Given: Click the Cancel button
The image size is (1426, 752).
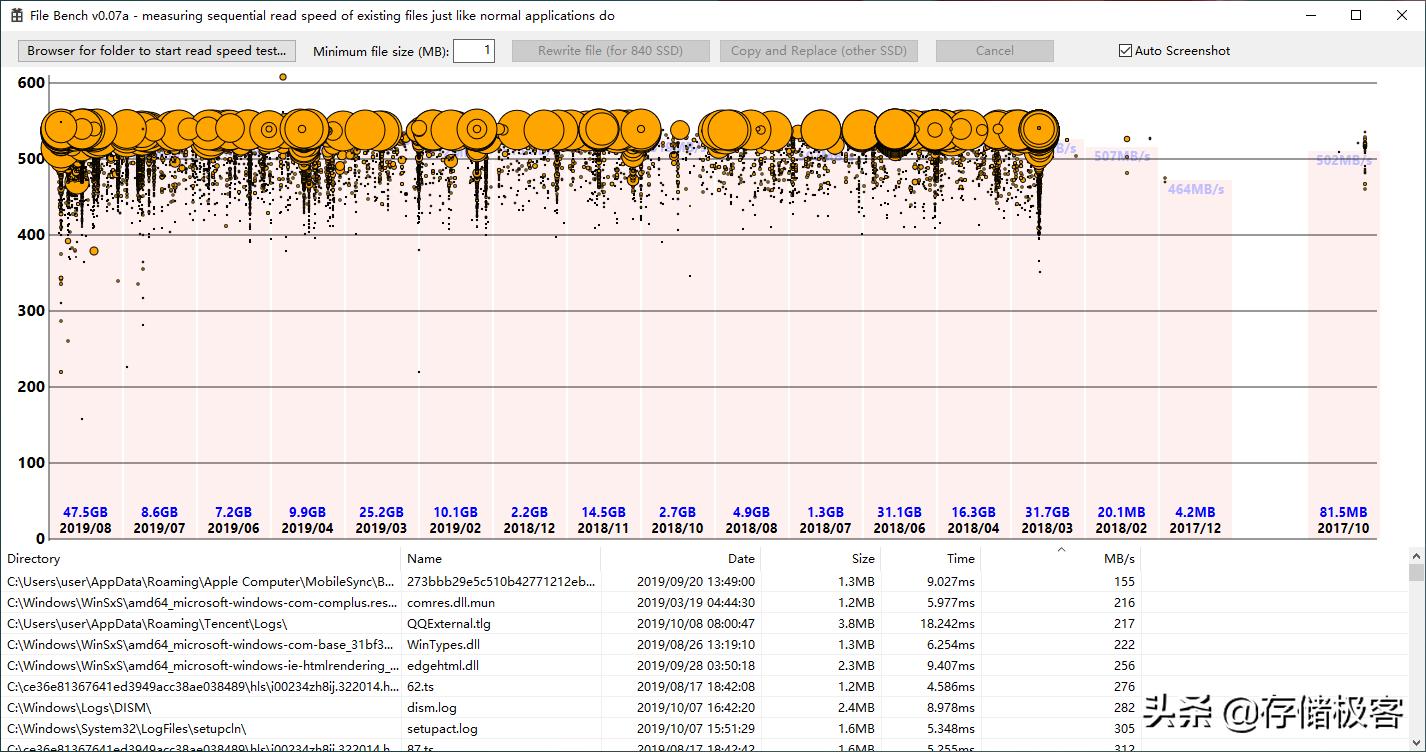Looking at the screenshot, I should (x=994, y=51).
